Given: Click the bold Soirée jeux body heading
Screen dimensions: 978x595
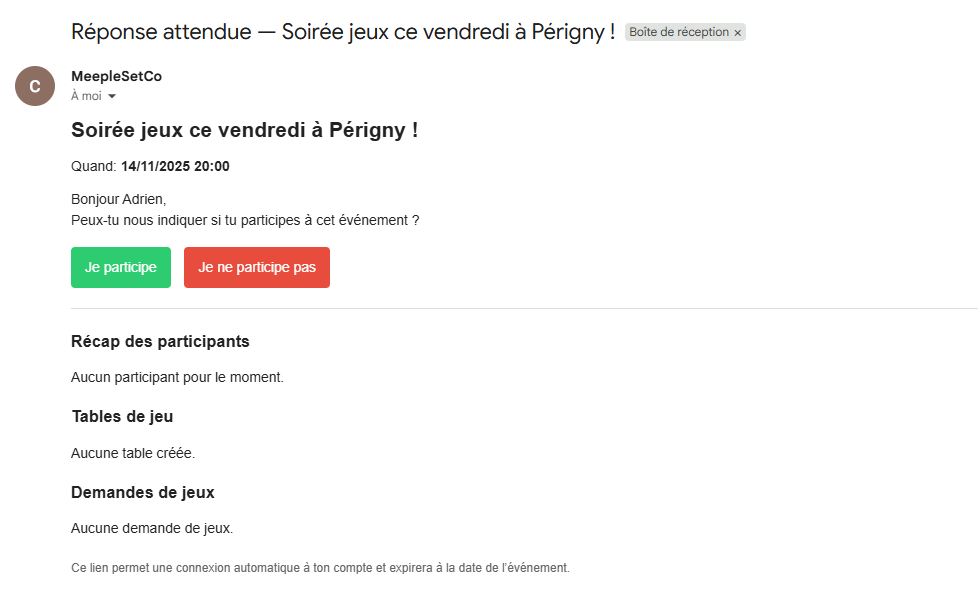Looking at the screenshot, I should (244, 130).
